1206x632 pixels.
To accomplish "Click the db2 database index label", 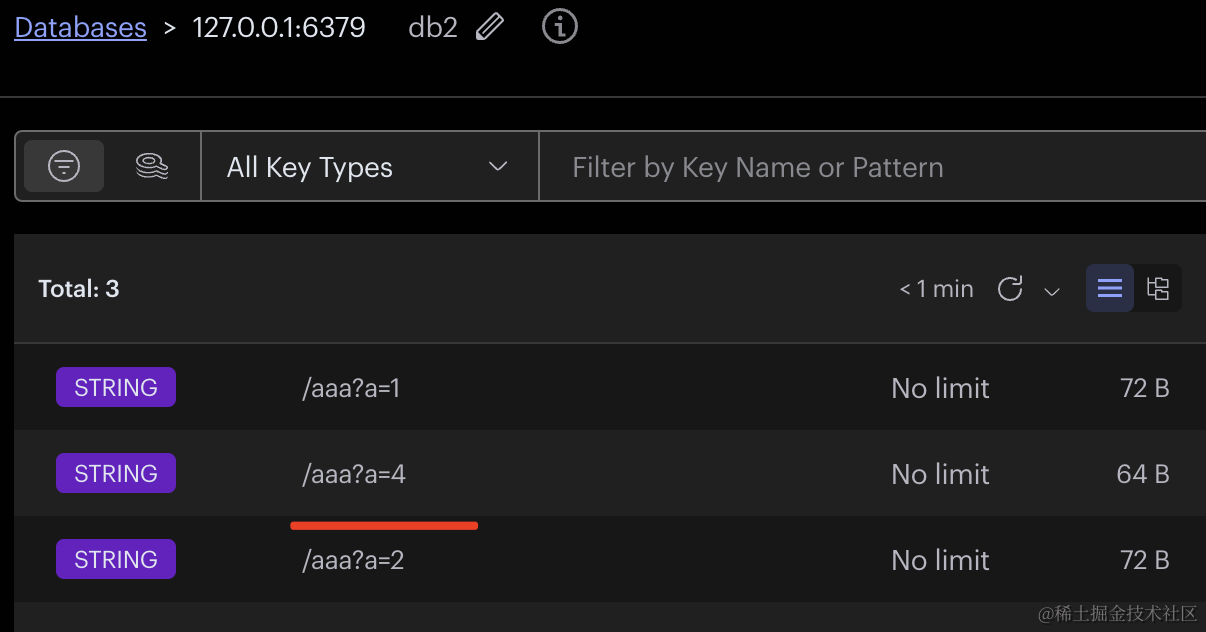I will click(x=433, y=27).
